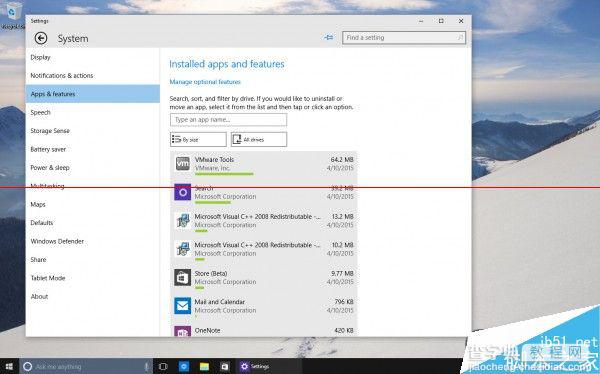
Task: Select the 13.2 MB Visual C++ 2008 Redistributable
Action: coord(264,221)
